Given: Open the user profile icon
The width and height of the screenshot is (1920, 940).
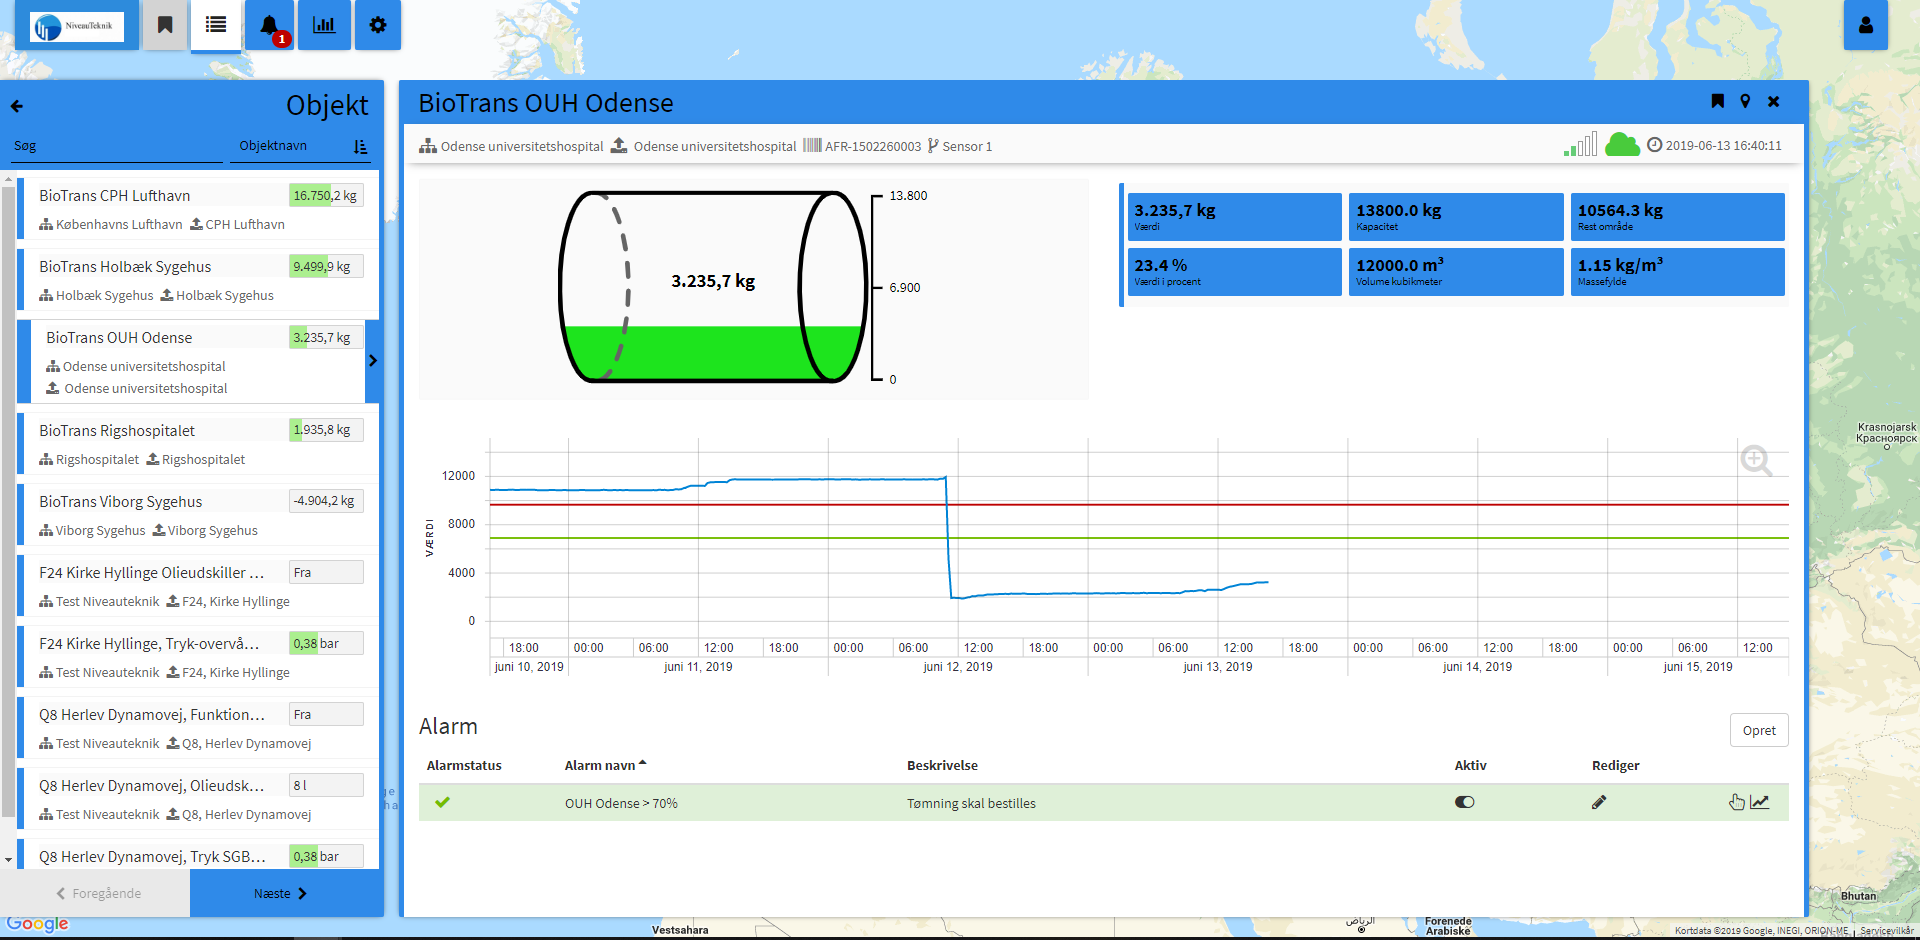Looking at the screenshot, I should click(1865, 25).
